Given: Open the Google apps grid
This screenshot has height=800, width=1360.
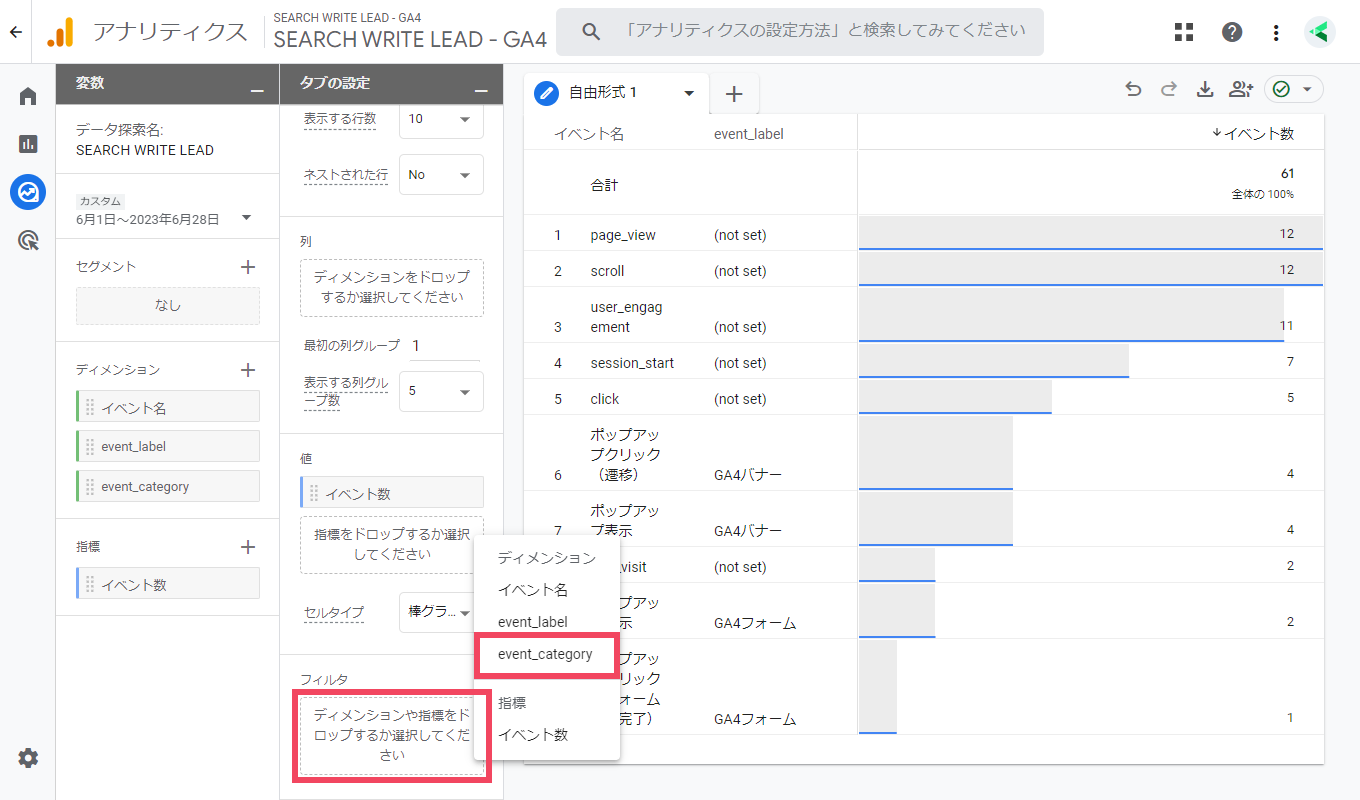Looking at the screenshot, I should [1184, 32].
